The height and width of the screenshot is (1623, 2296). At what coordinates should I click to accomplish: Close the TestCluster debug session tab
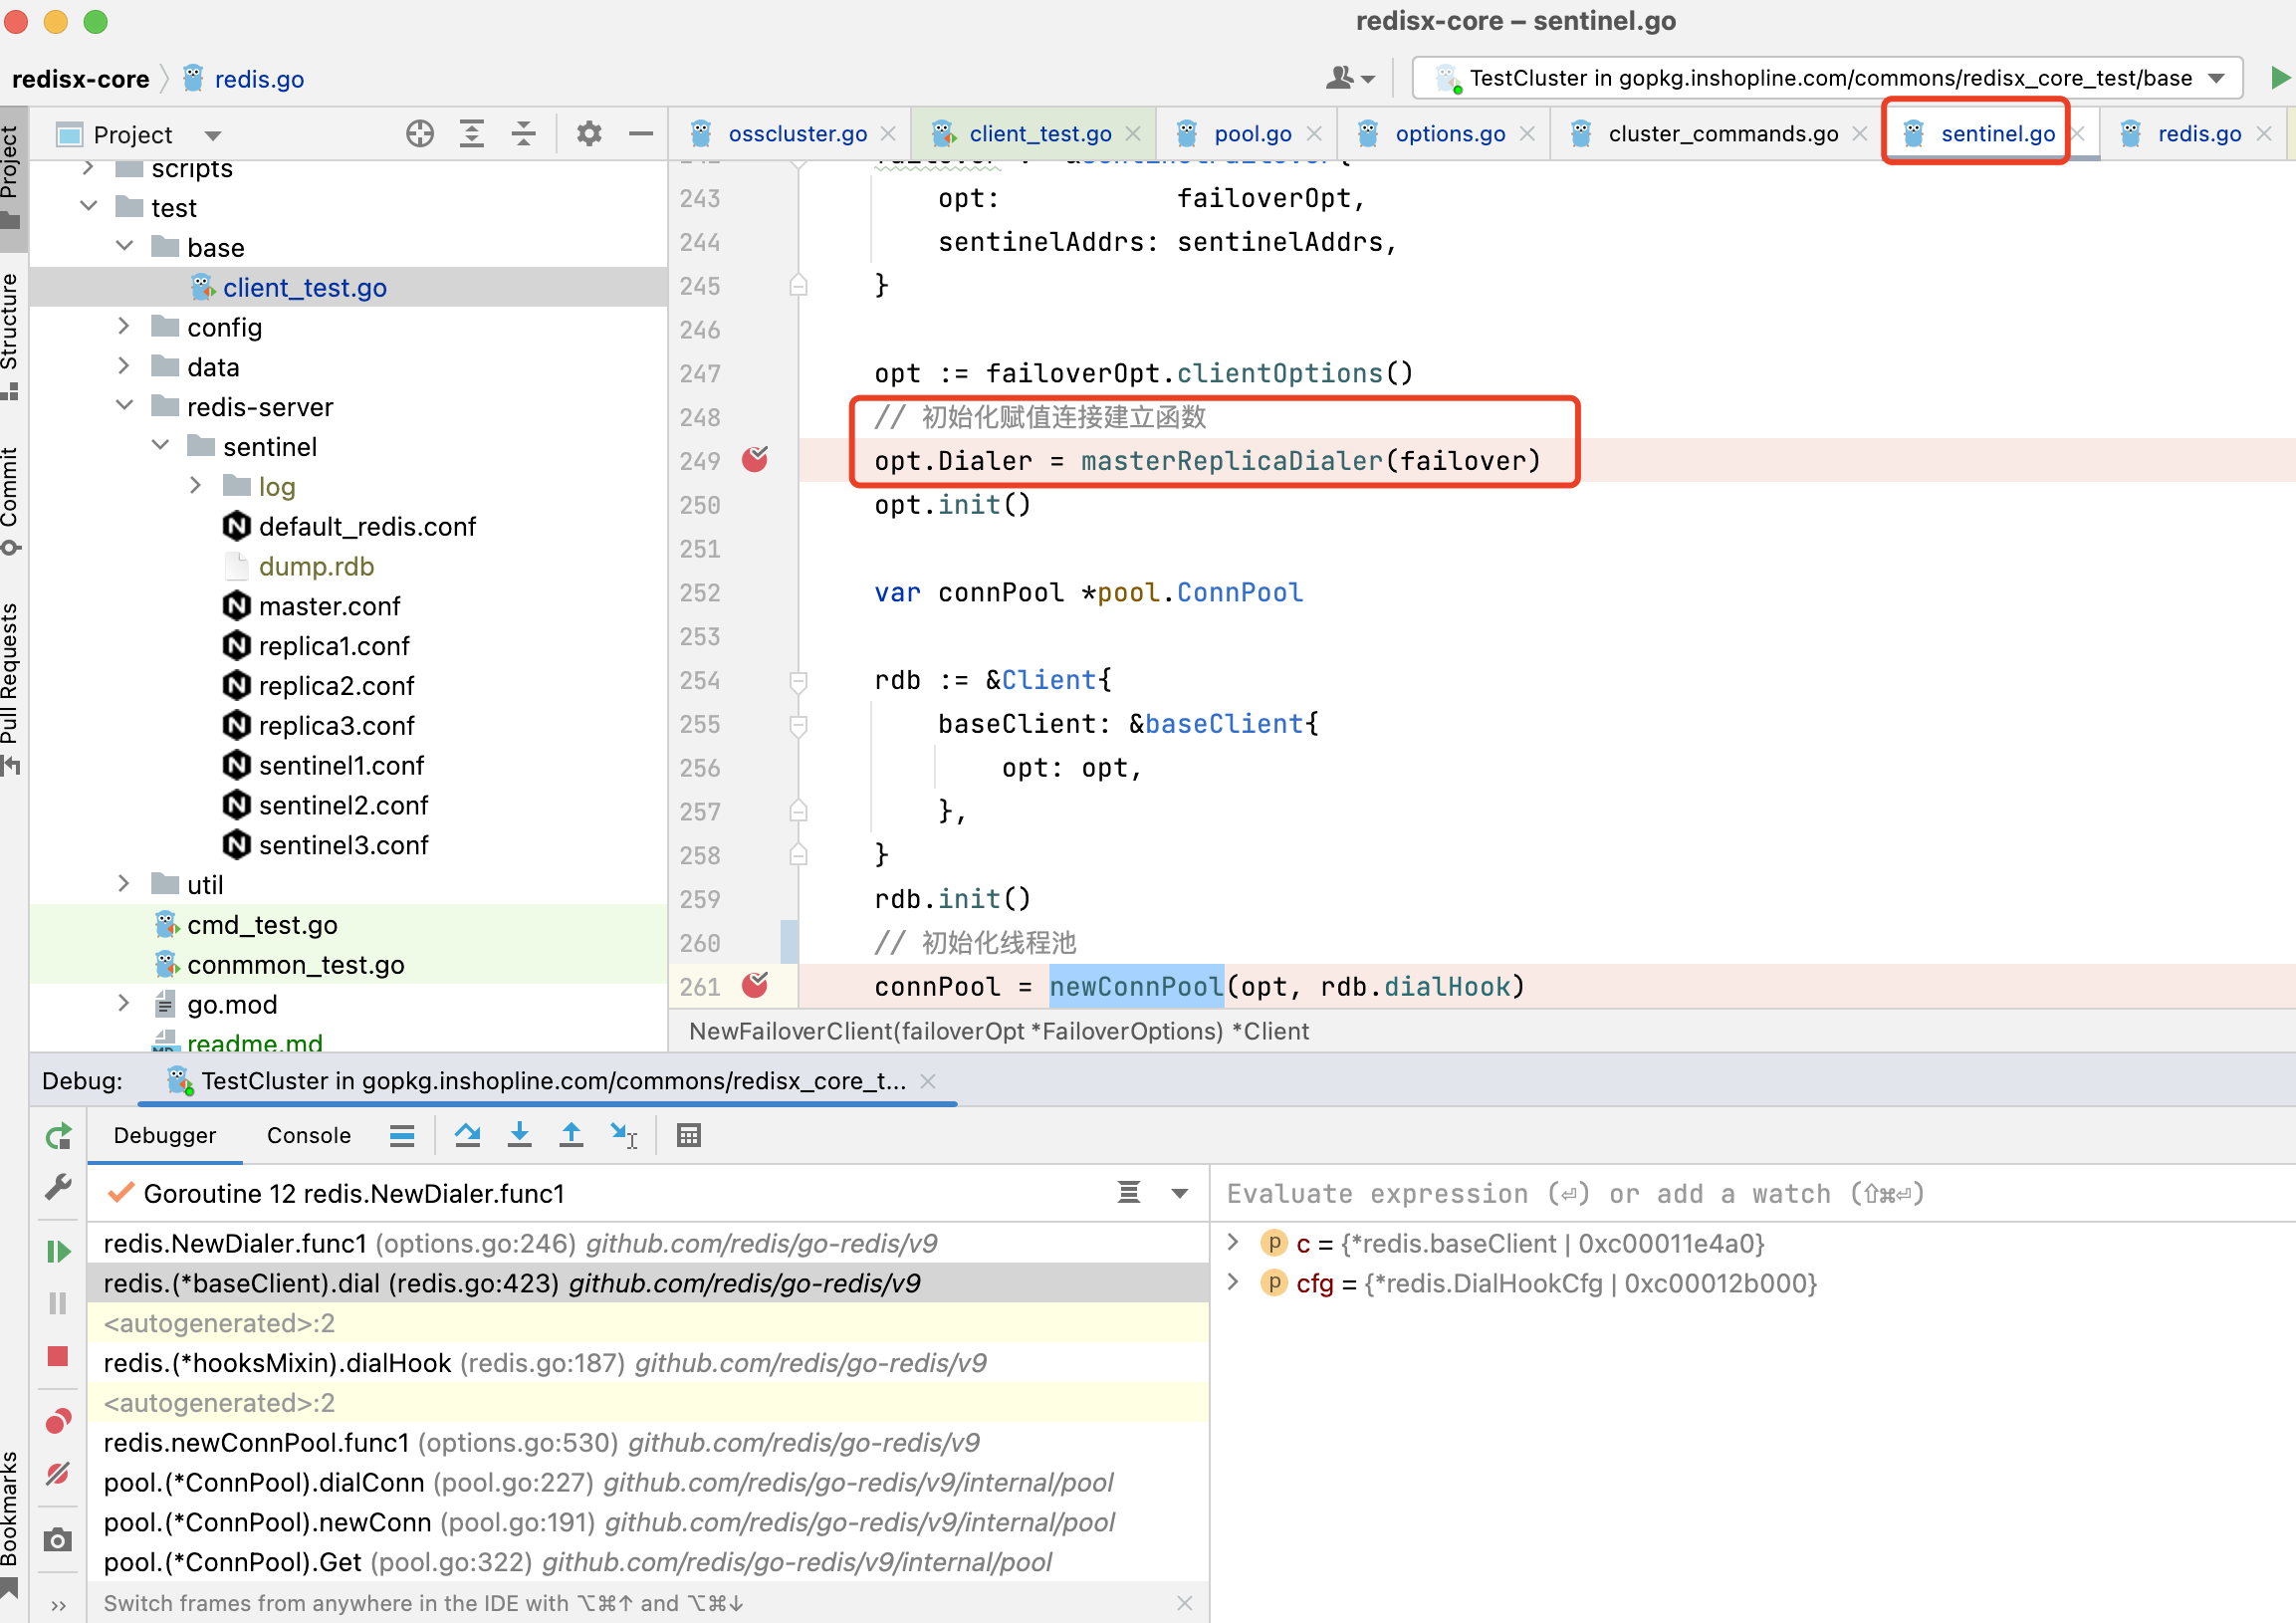[x=928, y=1081]
